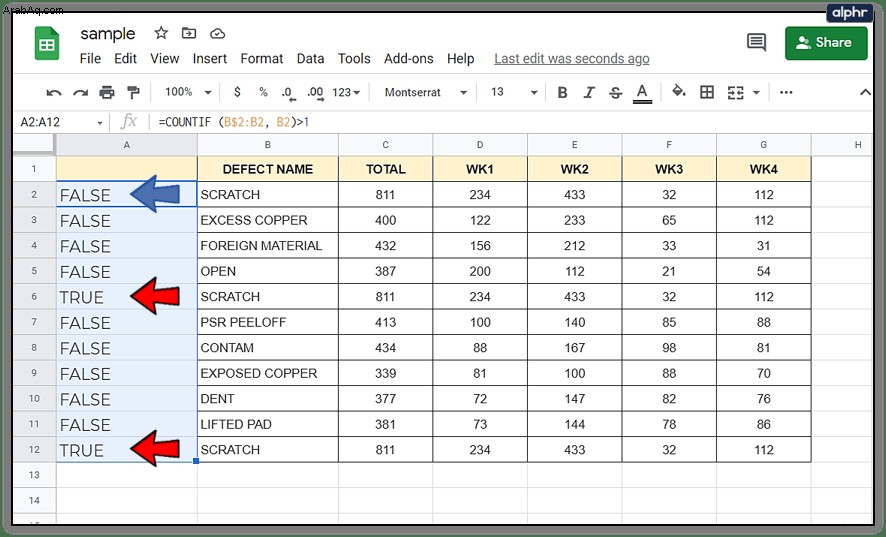886x537 pixels.
Task: Click the select all corner box
Action: pyautogui.click(x=34, y=145)
